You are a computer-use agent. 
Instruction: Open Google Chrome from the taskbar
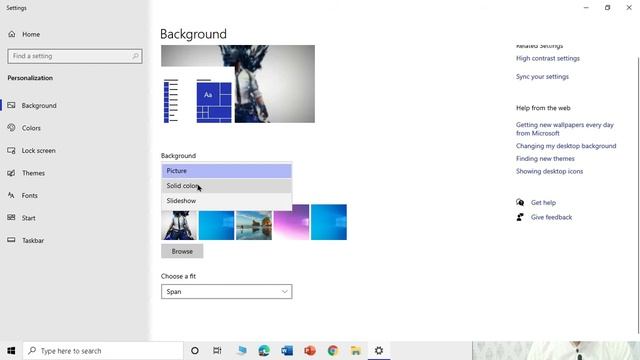point(333,351)
